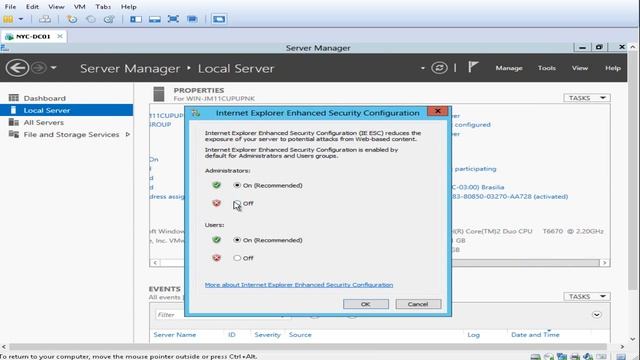The image size is (640, 360).
Task: Sort events by Date and Time column
Action: tap(535, 334)
